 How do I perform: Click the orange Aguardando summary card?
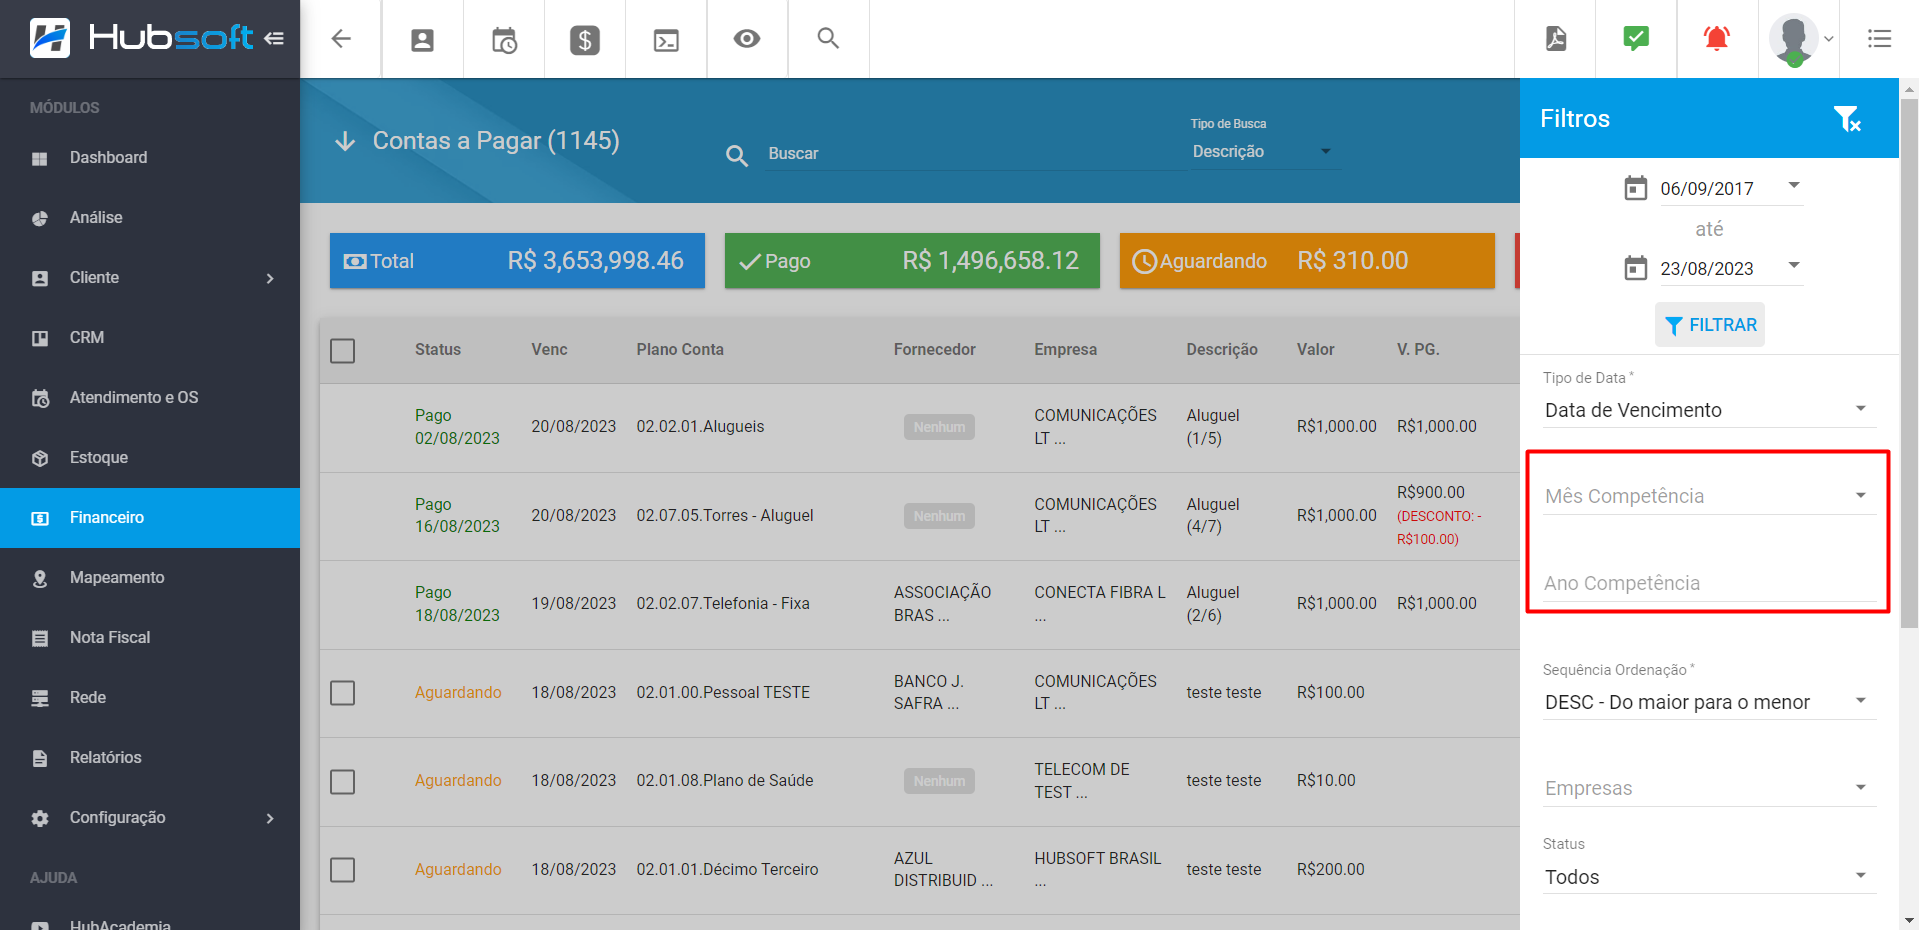tap(1307, 261)
